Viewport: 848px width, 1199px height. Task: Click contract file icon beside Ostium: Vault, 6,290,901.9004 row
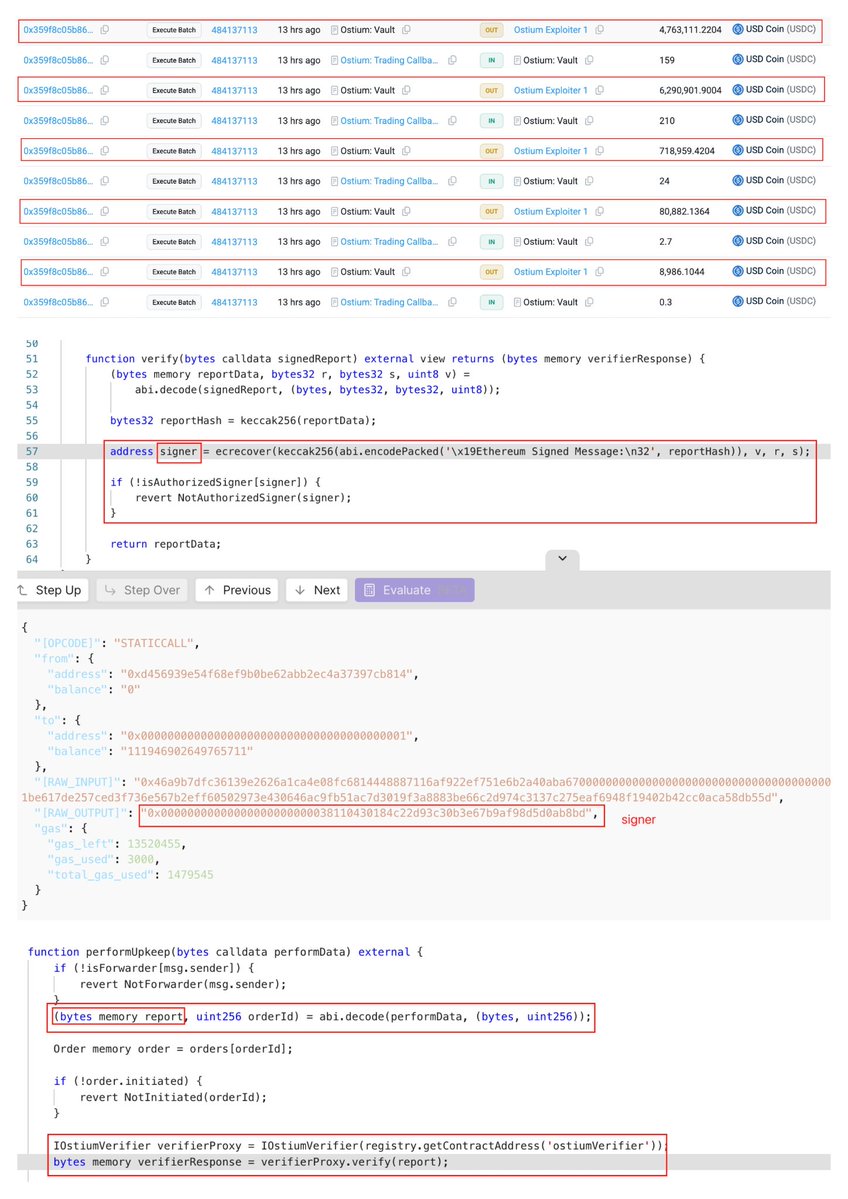(334, 90)
